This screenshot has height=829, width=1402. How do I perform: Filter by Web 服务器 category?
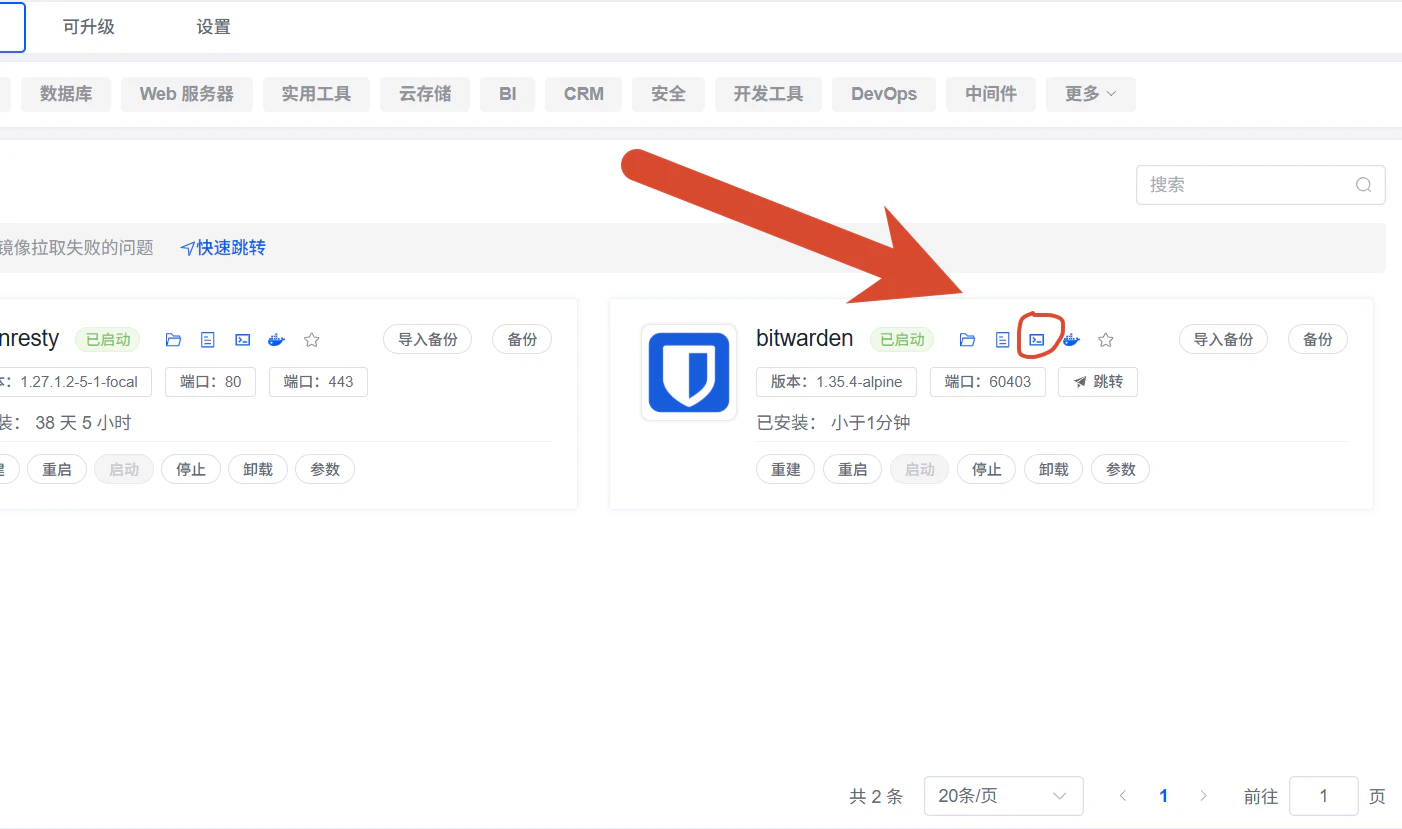(x=187, y=94)
